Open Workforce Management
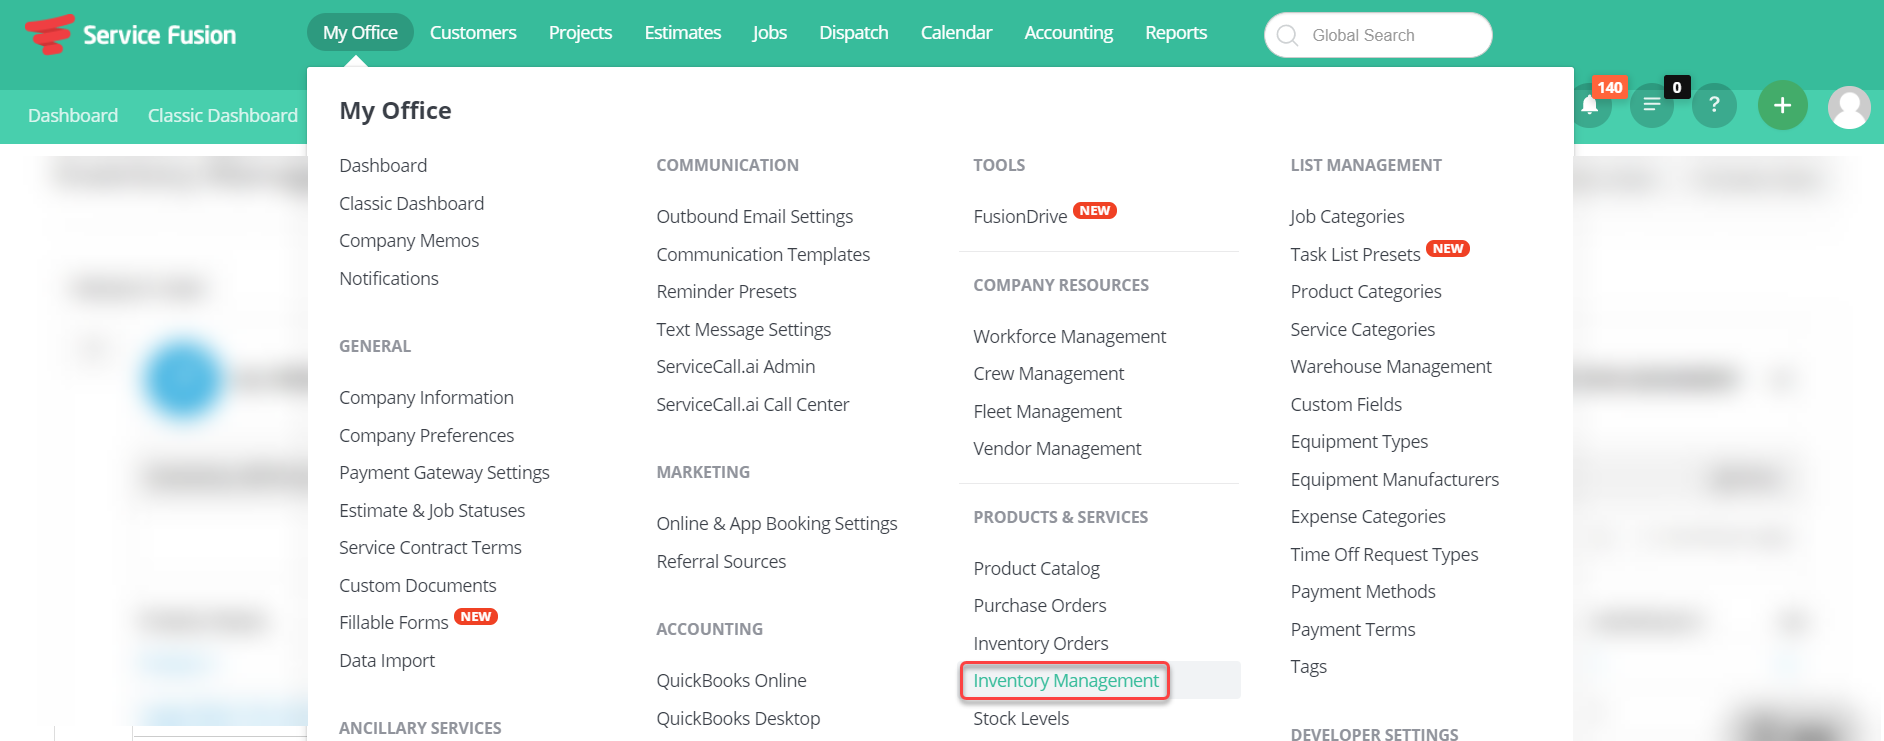This screenshot has height=741, width=1884. [x=1069, y=336]
